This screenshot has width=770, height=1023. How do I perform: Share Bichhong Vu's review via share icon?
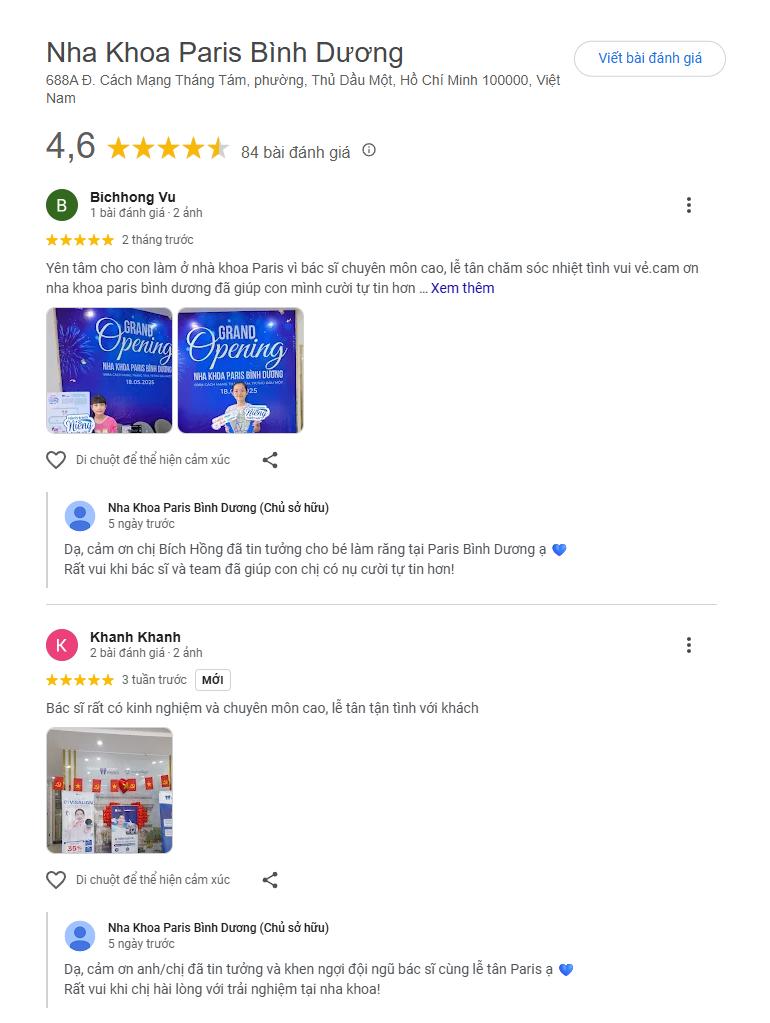tap(270, 460)
